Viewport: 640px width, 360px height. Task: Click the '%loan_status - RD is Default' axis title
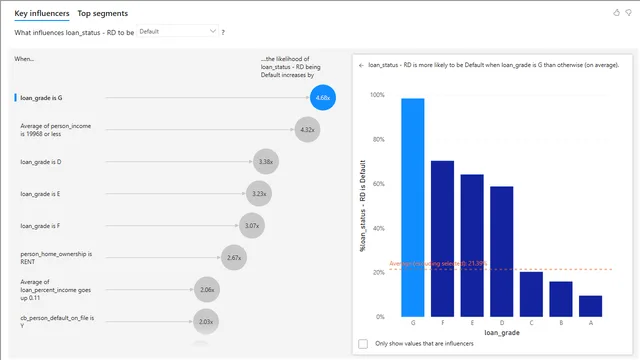tap(362, 206)
